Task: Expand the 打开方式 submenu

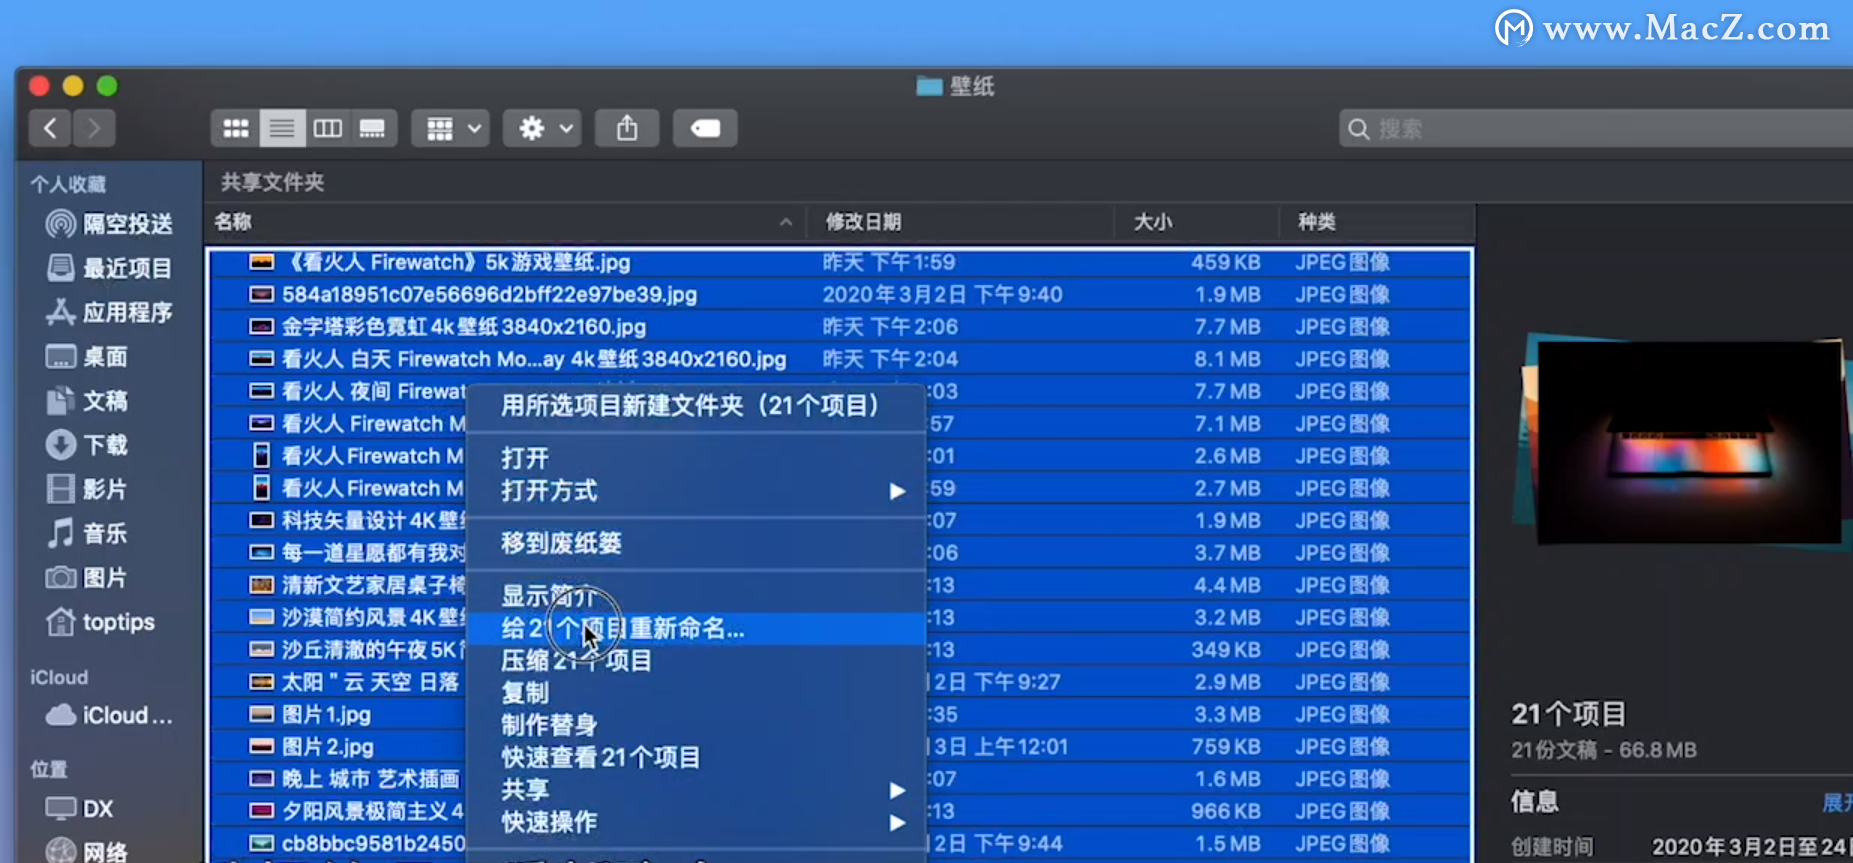Action: (695, 491)
